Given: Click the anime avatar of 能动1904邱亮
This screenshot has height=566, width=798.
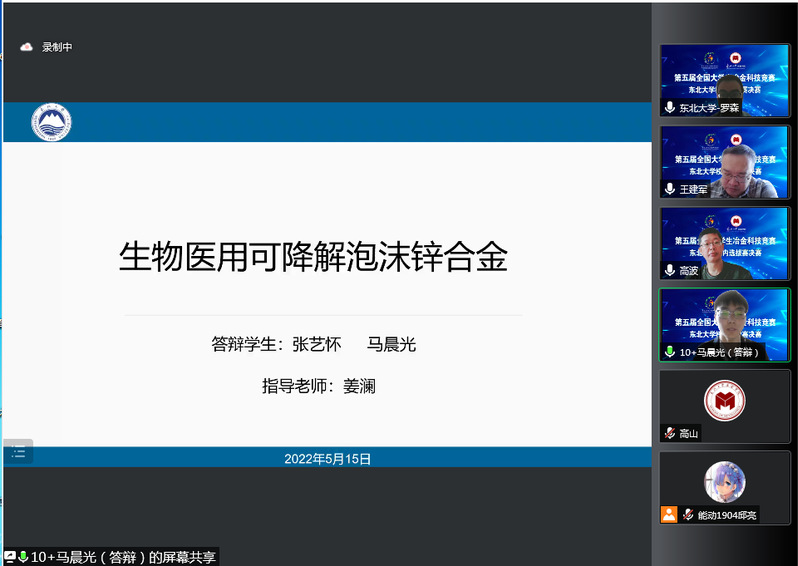Looking at the screenshot, I should pos(724,481).
